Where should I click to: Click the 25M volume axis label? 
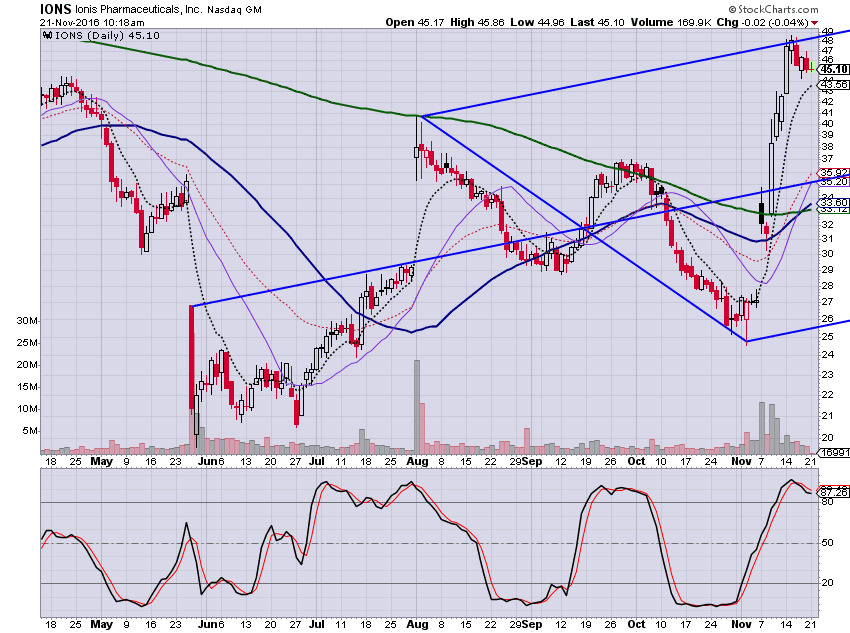coord(27,343)
